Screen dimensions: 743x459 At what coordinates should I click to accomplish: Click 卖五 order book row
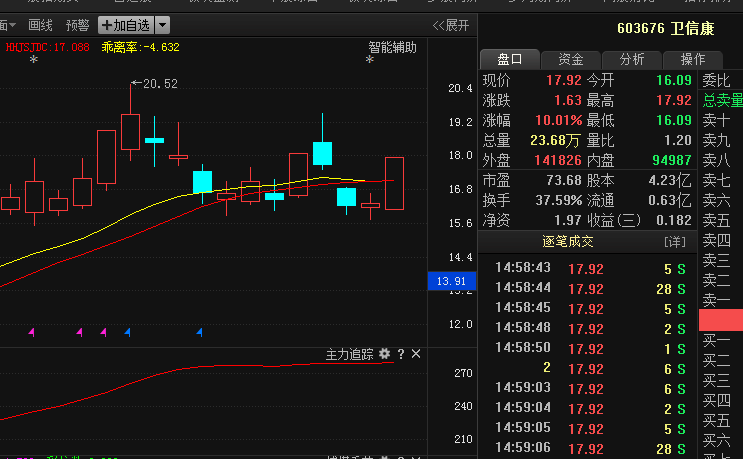pos(721,220)
